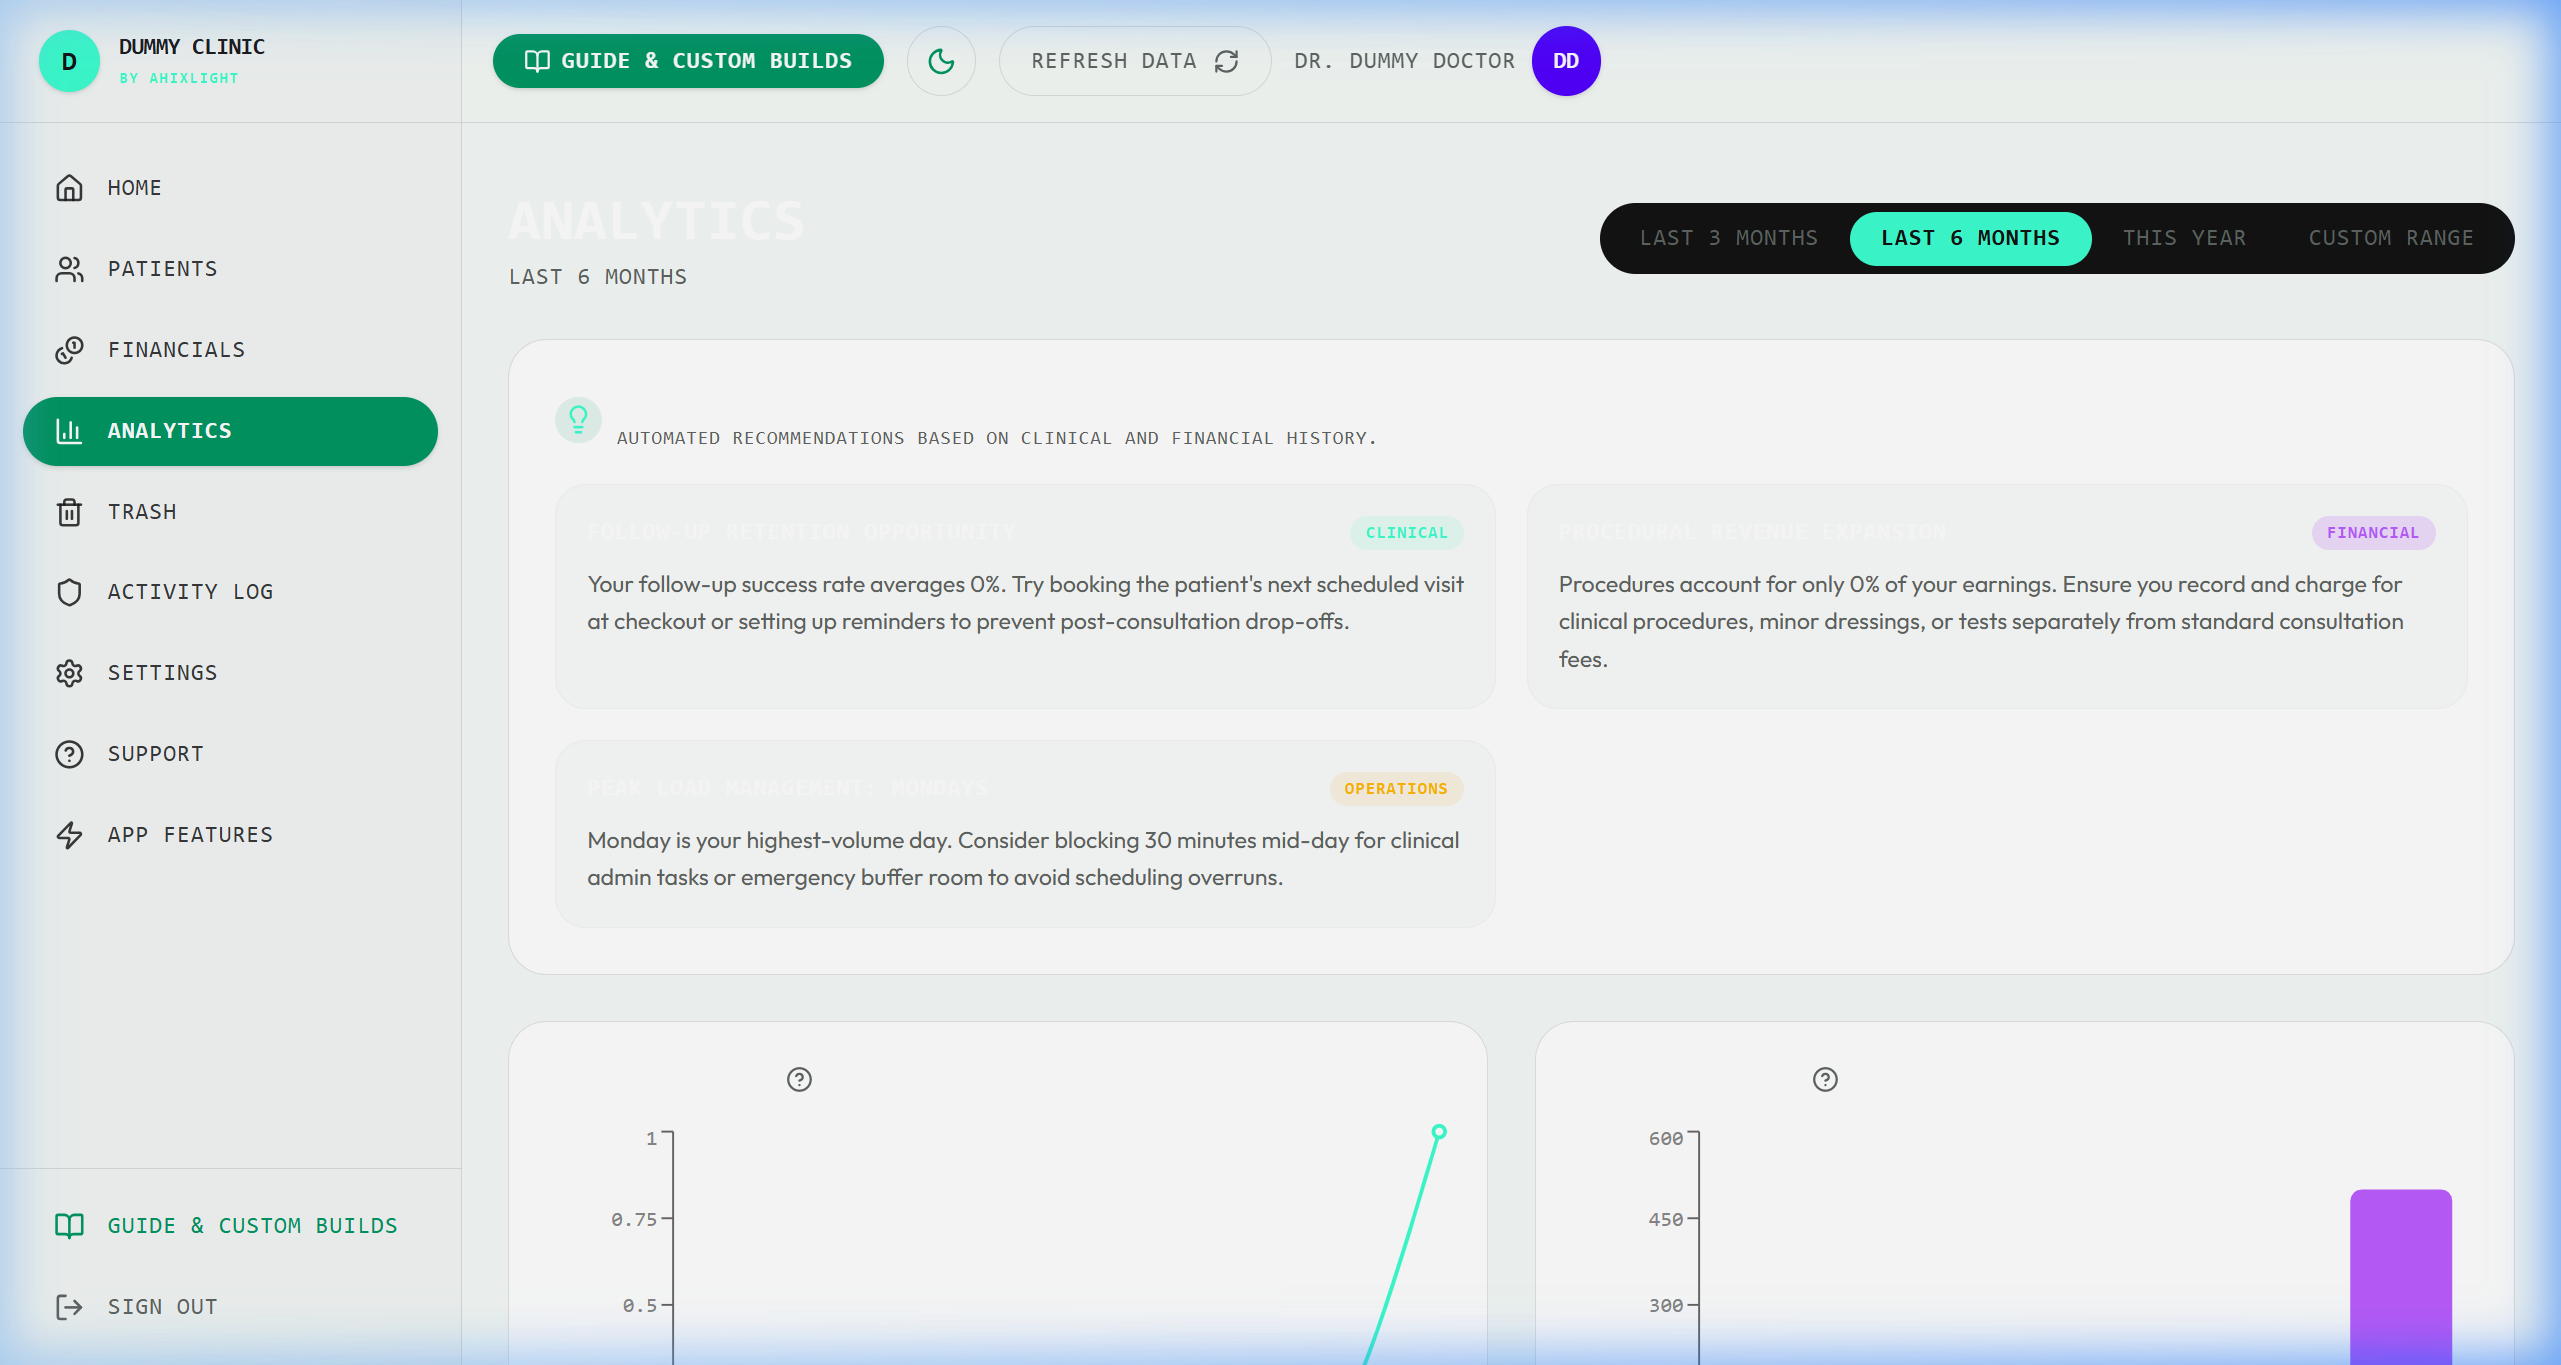This screenshot has height=1365, width=2561.
Task: Open the DD user avatar
Action: tap(1566, 61)
